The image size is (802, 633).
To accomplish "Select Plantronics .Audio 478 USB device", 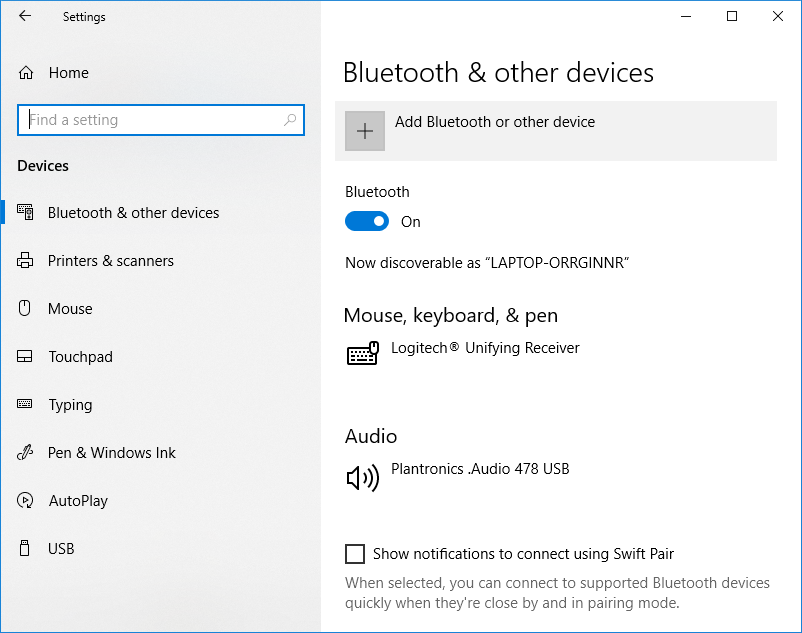I will pos(480,468).
